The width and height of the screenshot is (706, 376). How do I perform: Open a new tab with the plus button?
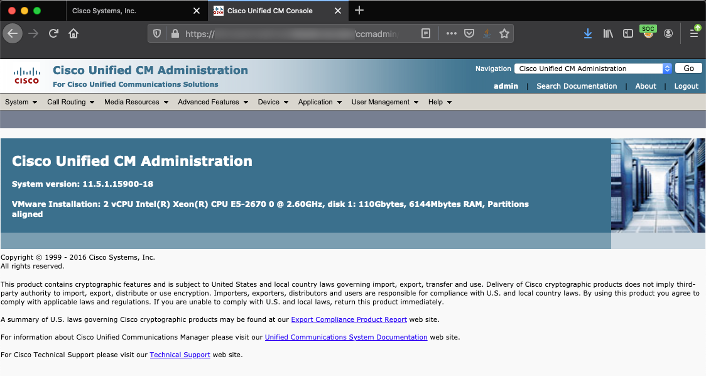click(359, 10)
